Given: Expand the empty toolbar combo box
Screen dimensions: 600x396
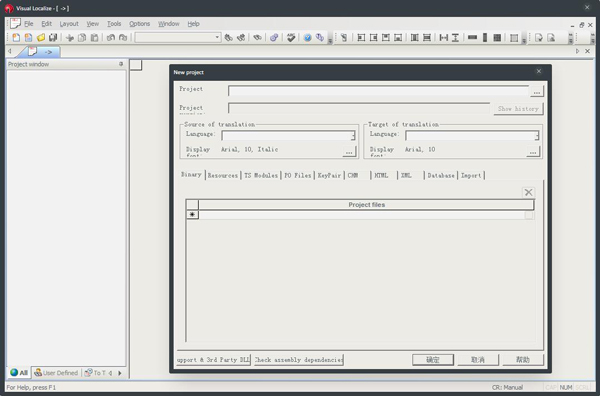Looking at the screenshot, I should pyautogui.click(x=217, y=37).
